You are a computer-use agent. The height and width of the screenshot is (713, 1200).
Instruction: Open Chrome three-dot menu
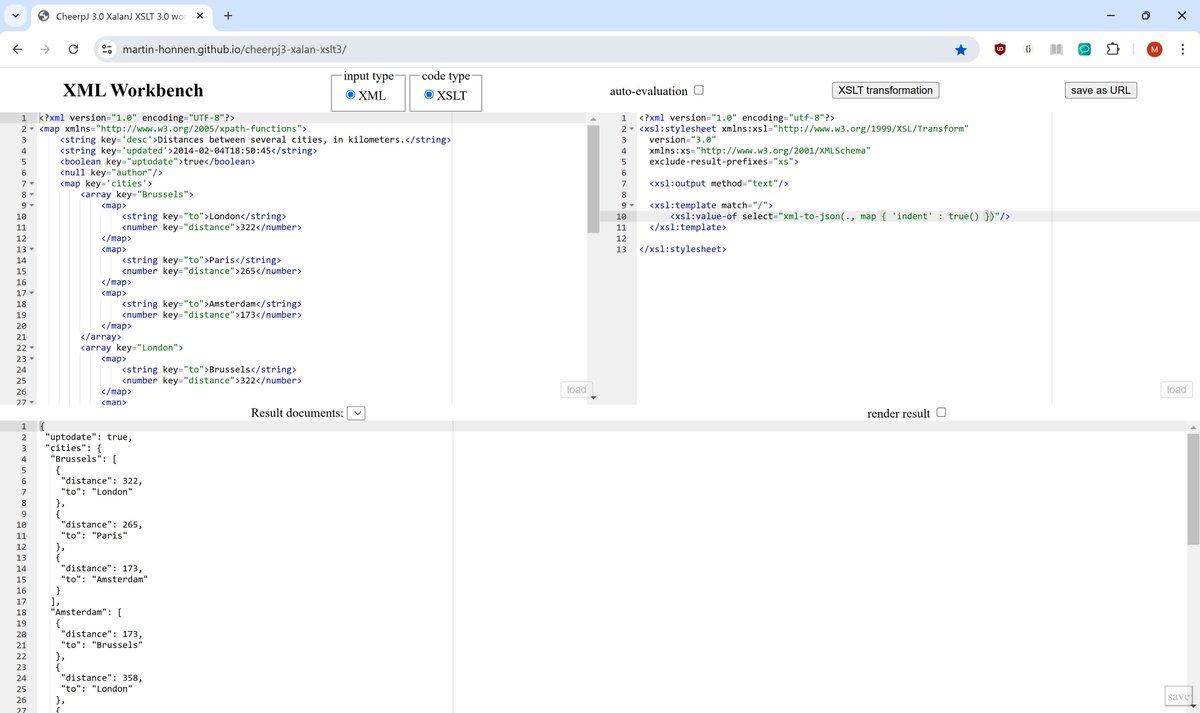(x=1182, y=49)
